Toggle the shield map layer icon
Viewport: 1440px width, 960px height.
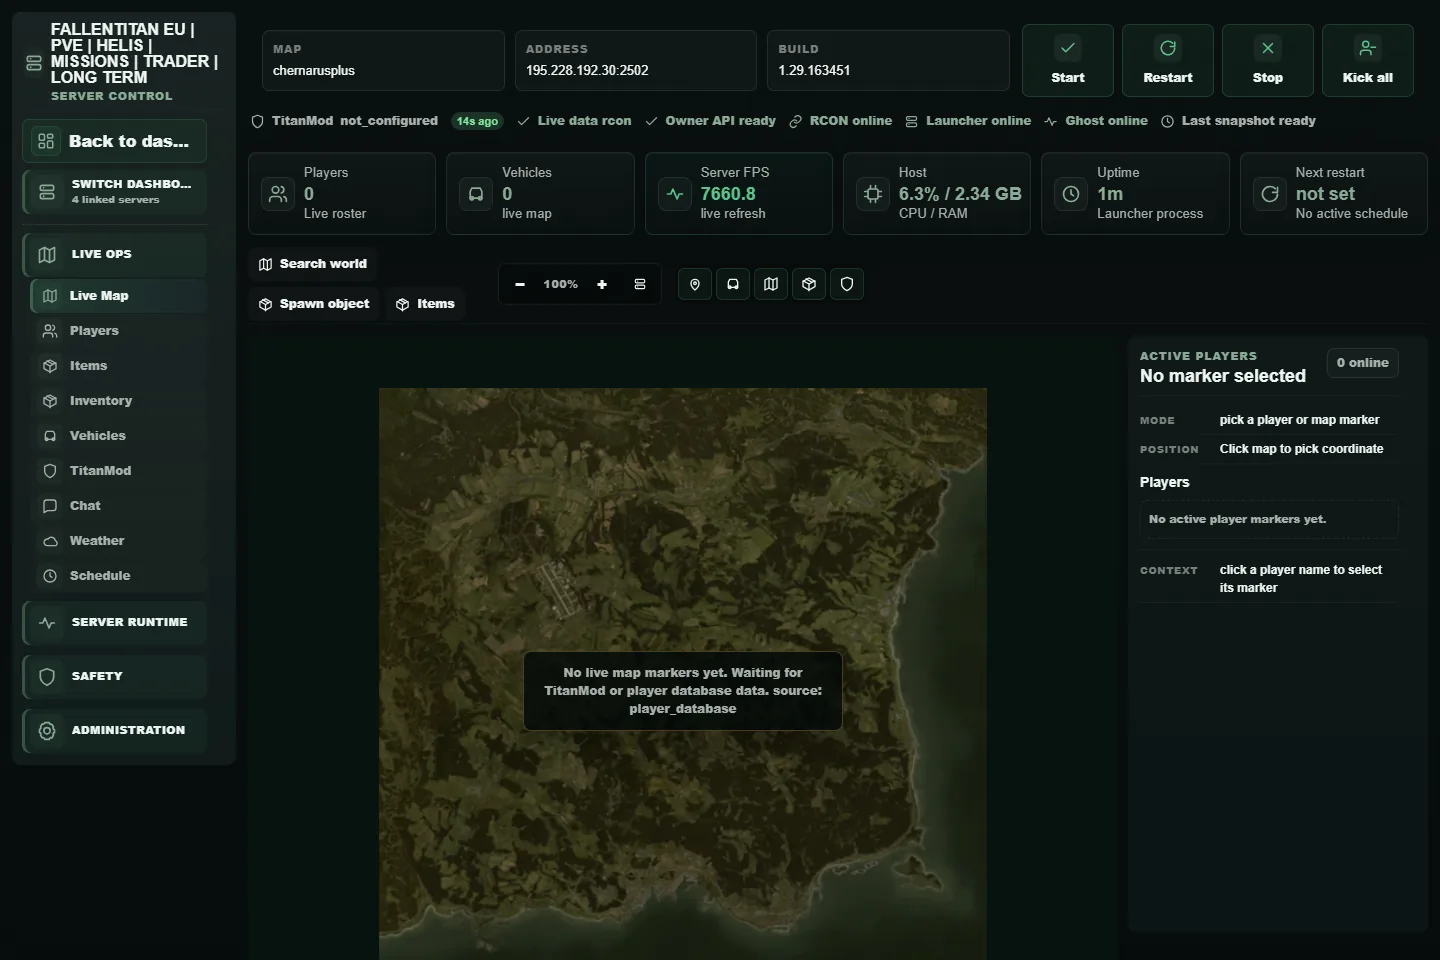click(x=847, y=285)
